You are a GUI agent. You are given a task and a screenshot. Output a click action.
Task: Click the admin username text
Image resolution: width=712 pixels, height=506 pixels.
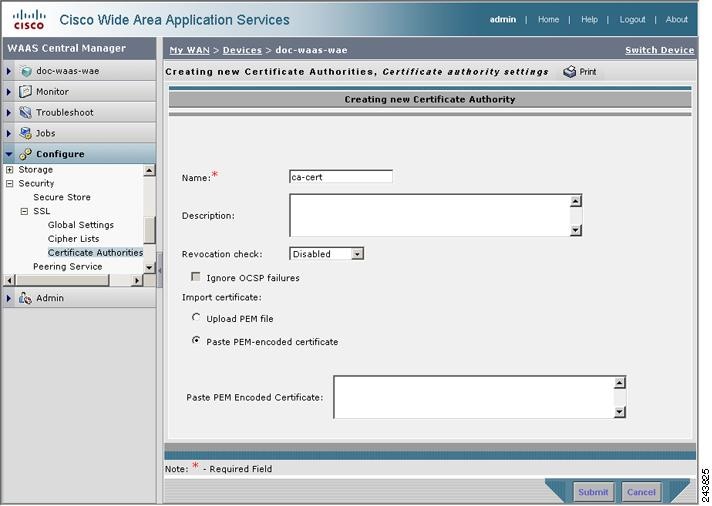503,20
